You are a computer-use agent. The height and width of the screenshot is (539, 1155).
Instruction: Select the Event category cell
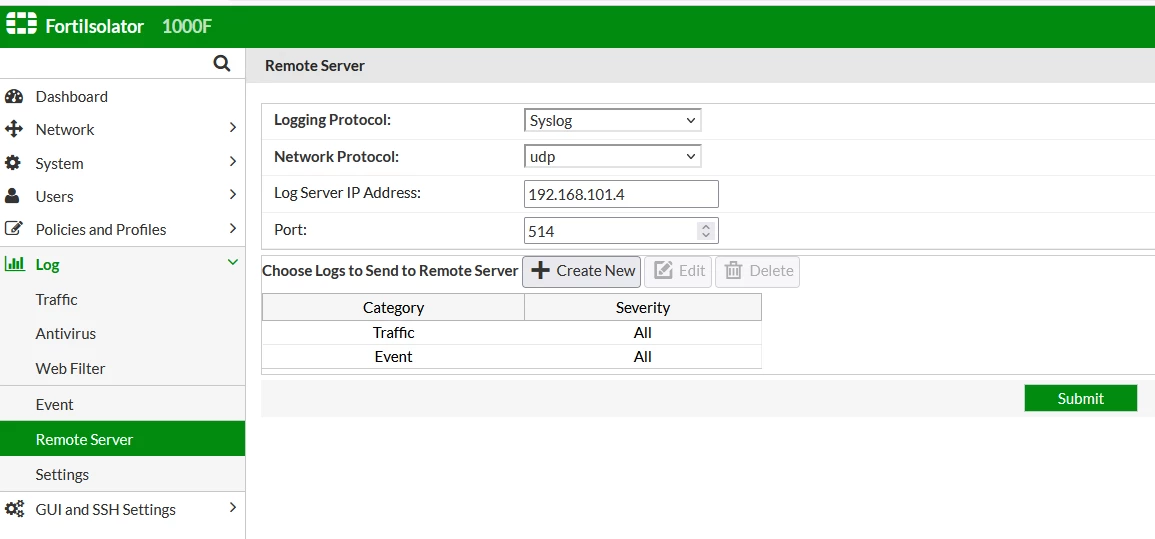coord(393,357)
